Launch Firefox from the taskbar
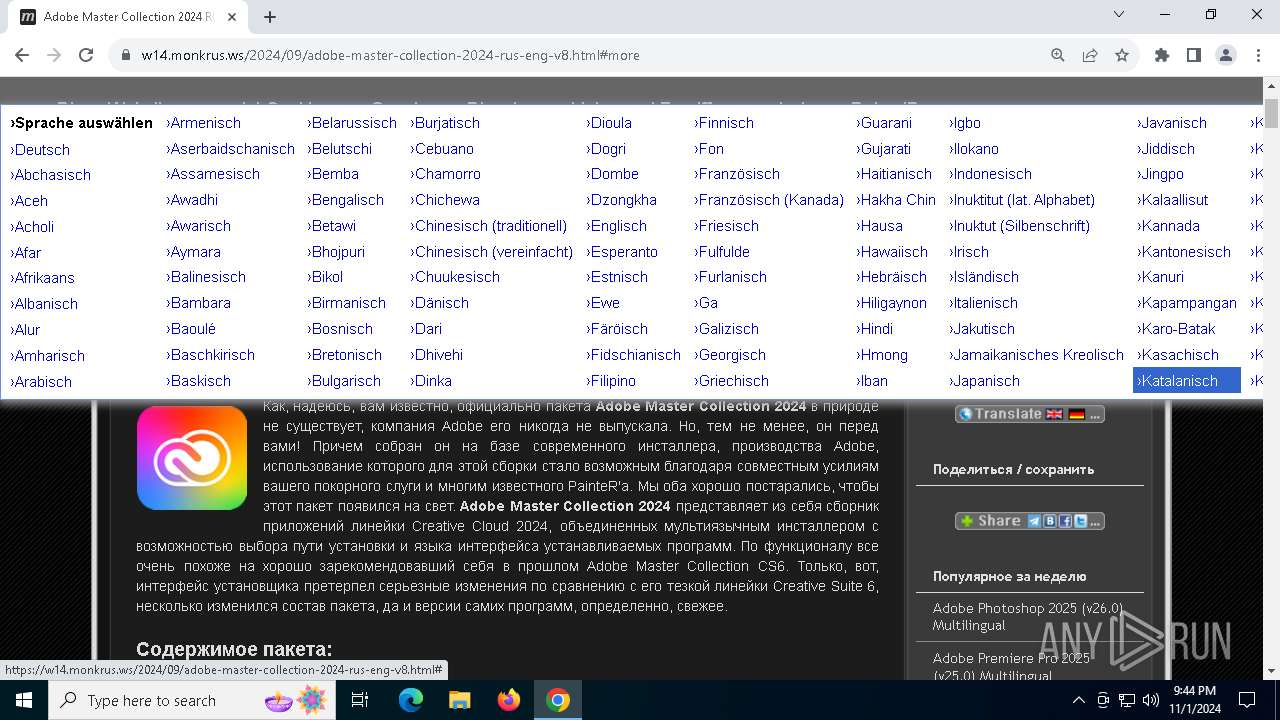1280x720 pixels. (x=509, y=700)
